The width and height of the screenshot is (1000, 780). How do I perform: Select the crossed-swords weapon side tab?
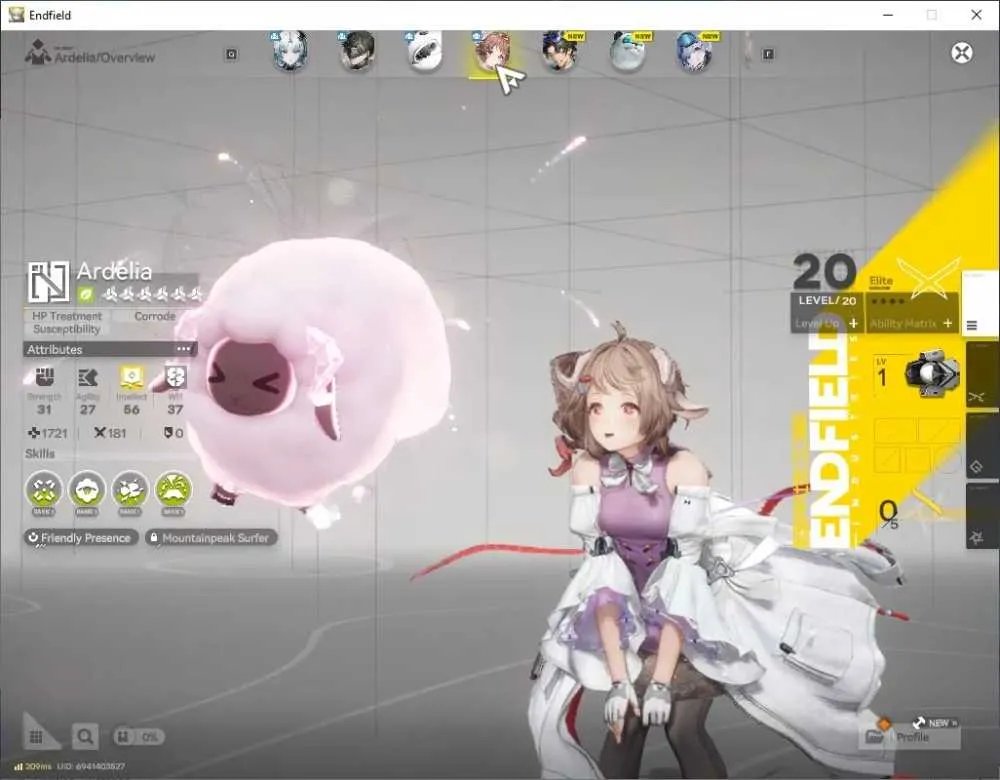pos(981,376)
